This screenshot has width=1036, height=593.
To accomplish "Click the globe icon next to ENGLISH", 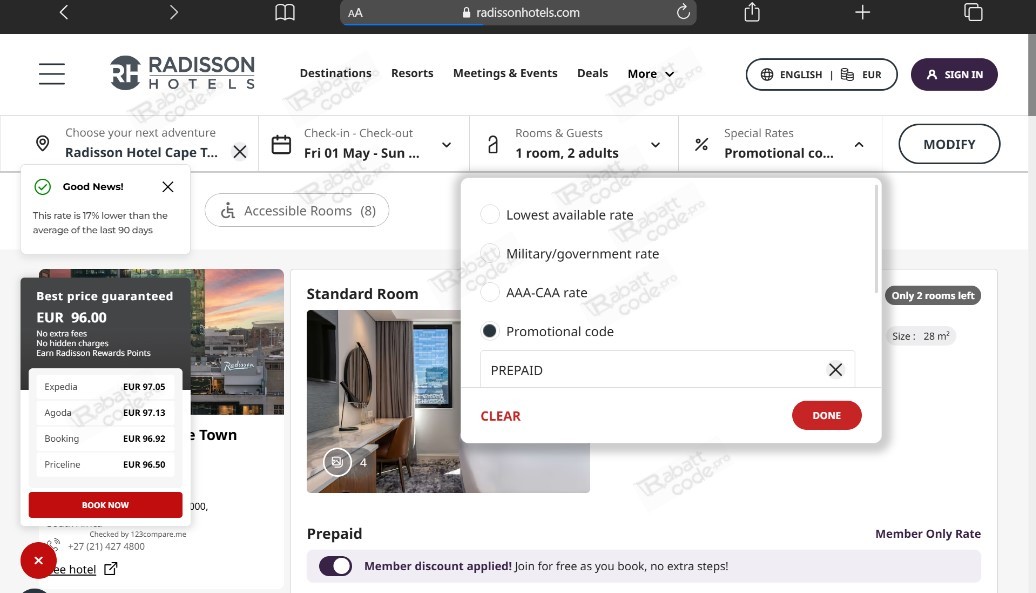I will (767, 73).
